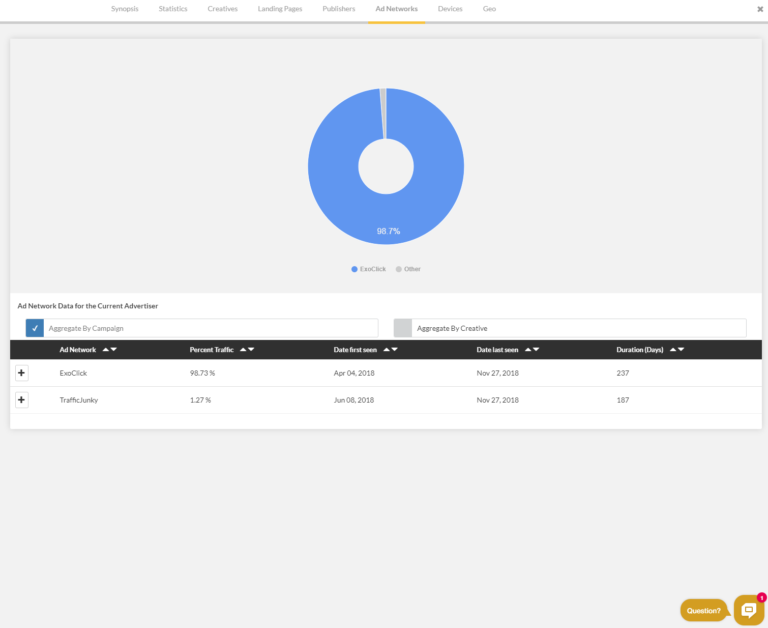Image resolution: width=768 pixels, height=628 pixels.
Task: Enable Aggregate By Creative checkbox
Action: click(x=402, y=328)
